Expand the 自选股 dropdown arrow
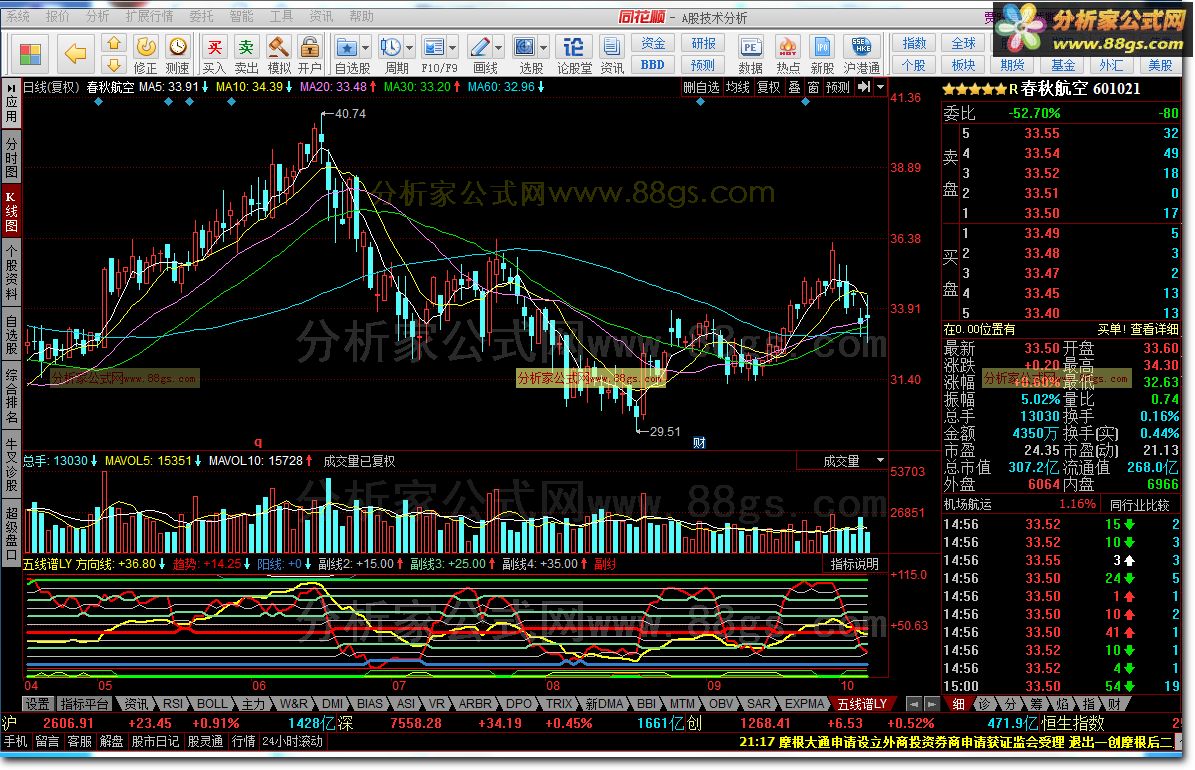Viewport: 1195px width, 770px height. (x=366, y=48)
